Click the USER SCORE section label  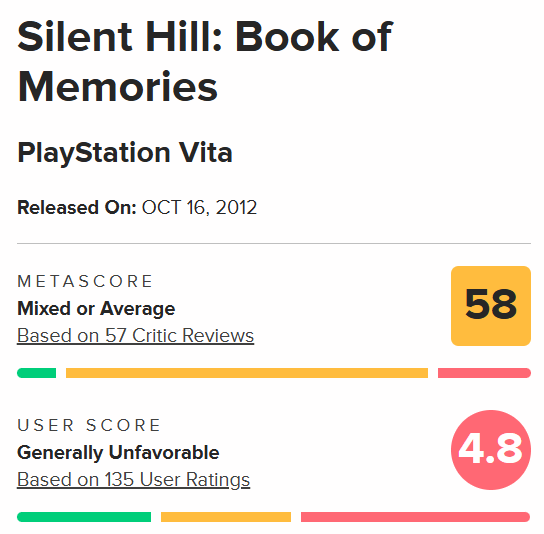point(89,425)
